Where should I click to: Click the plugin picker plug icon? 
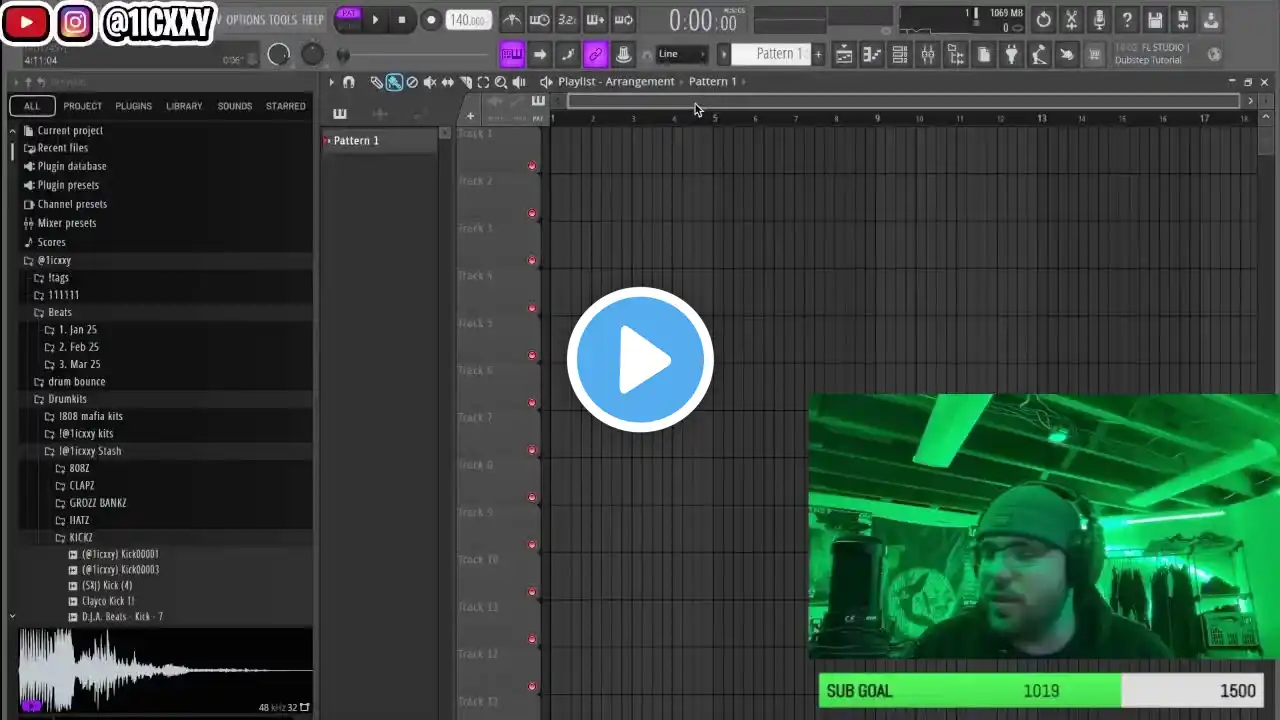tap(1011, 55)
